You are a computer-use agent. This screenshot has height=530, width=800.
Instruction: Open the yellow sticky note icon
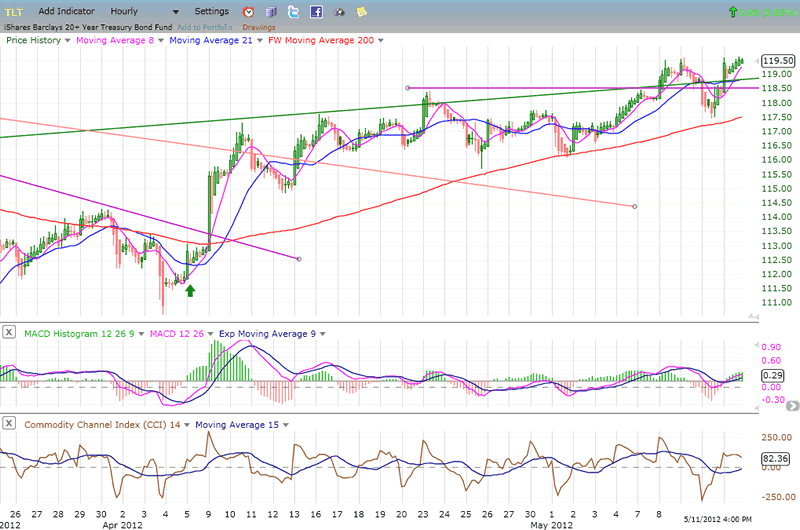coord(360,11)
